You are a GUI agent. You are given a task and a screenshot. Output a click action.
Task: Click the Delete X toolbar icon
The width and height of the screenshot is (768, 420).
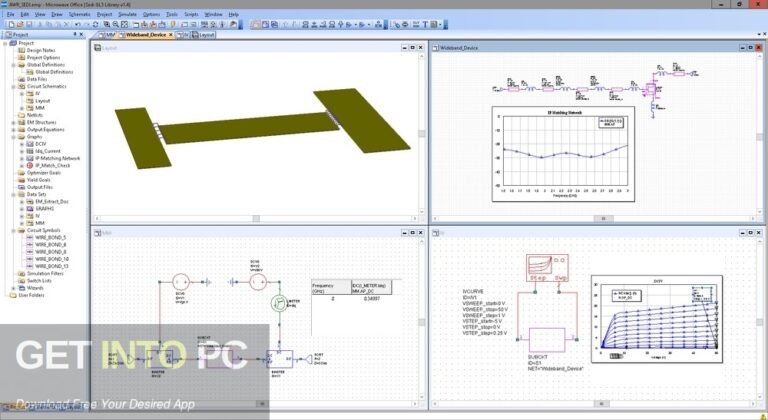(67, 24)
